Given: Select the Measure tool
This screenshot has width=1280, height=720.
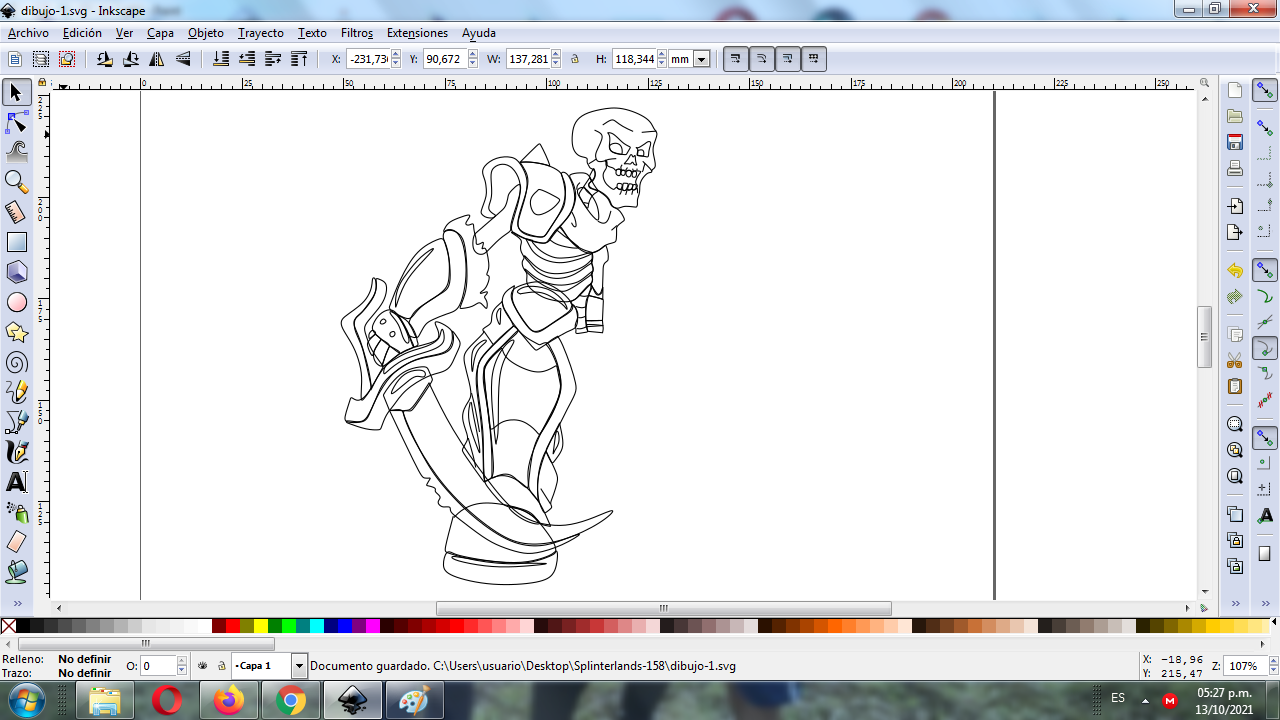Looking at the screenshot, I should pos(16,212).
